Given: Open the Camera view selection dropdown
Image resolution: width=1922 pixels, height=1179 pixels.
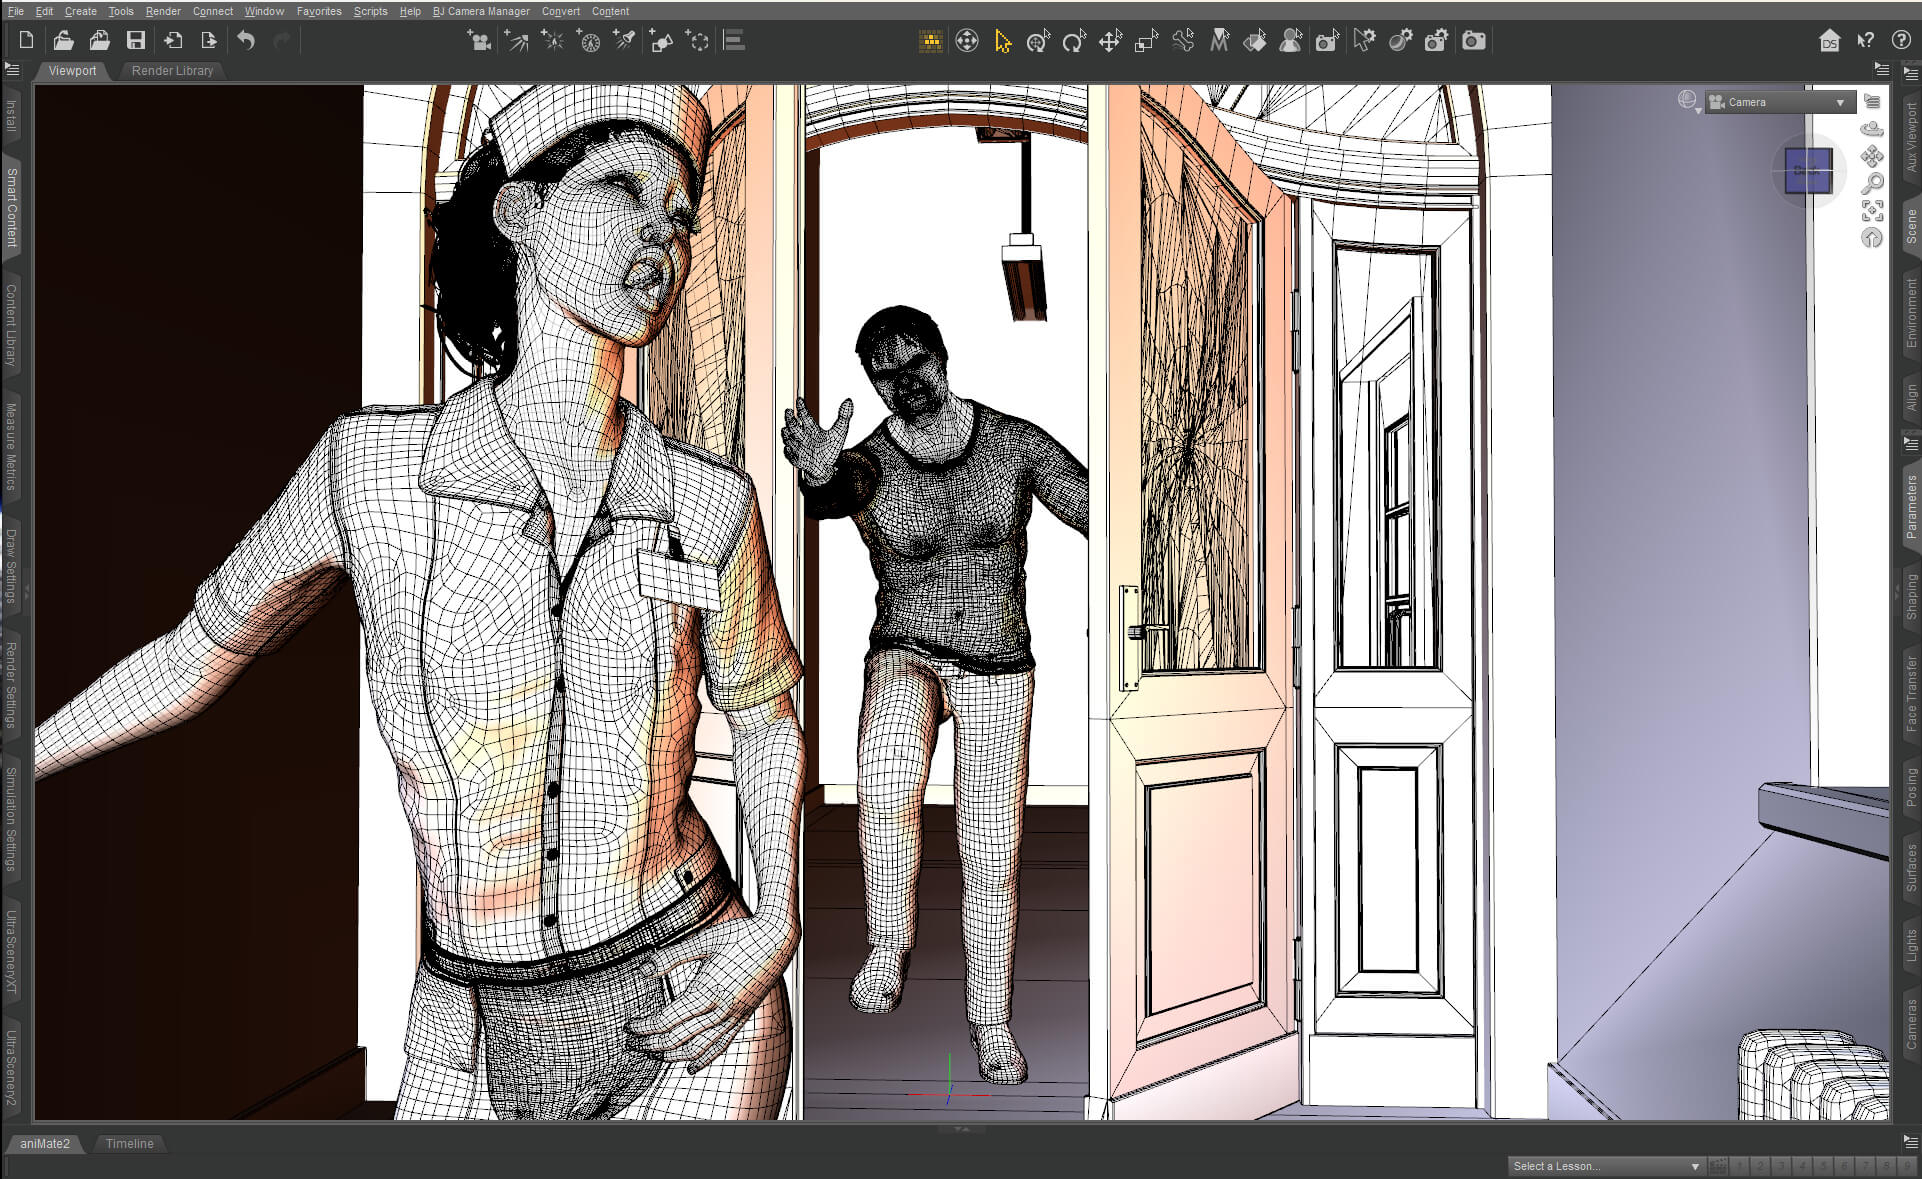Looking at the screenshot, I should click(x=1779, y=102).
